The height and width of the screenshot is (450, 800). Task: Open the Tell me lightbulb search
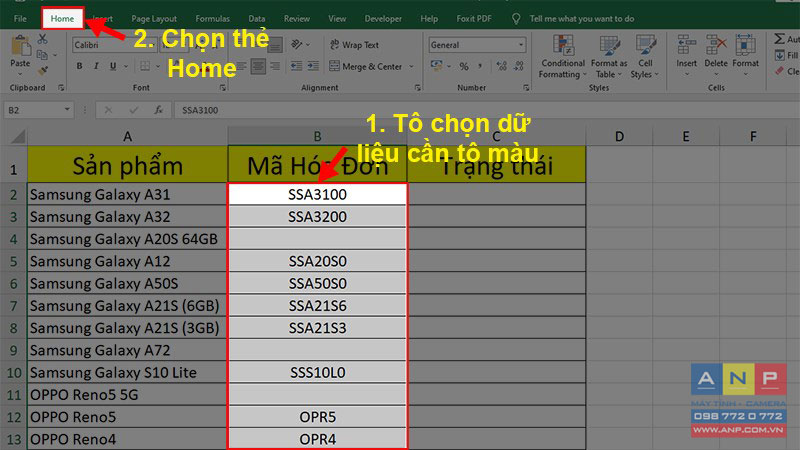(516, 19)
